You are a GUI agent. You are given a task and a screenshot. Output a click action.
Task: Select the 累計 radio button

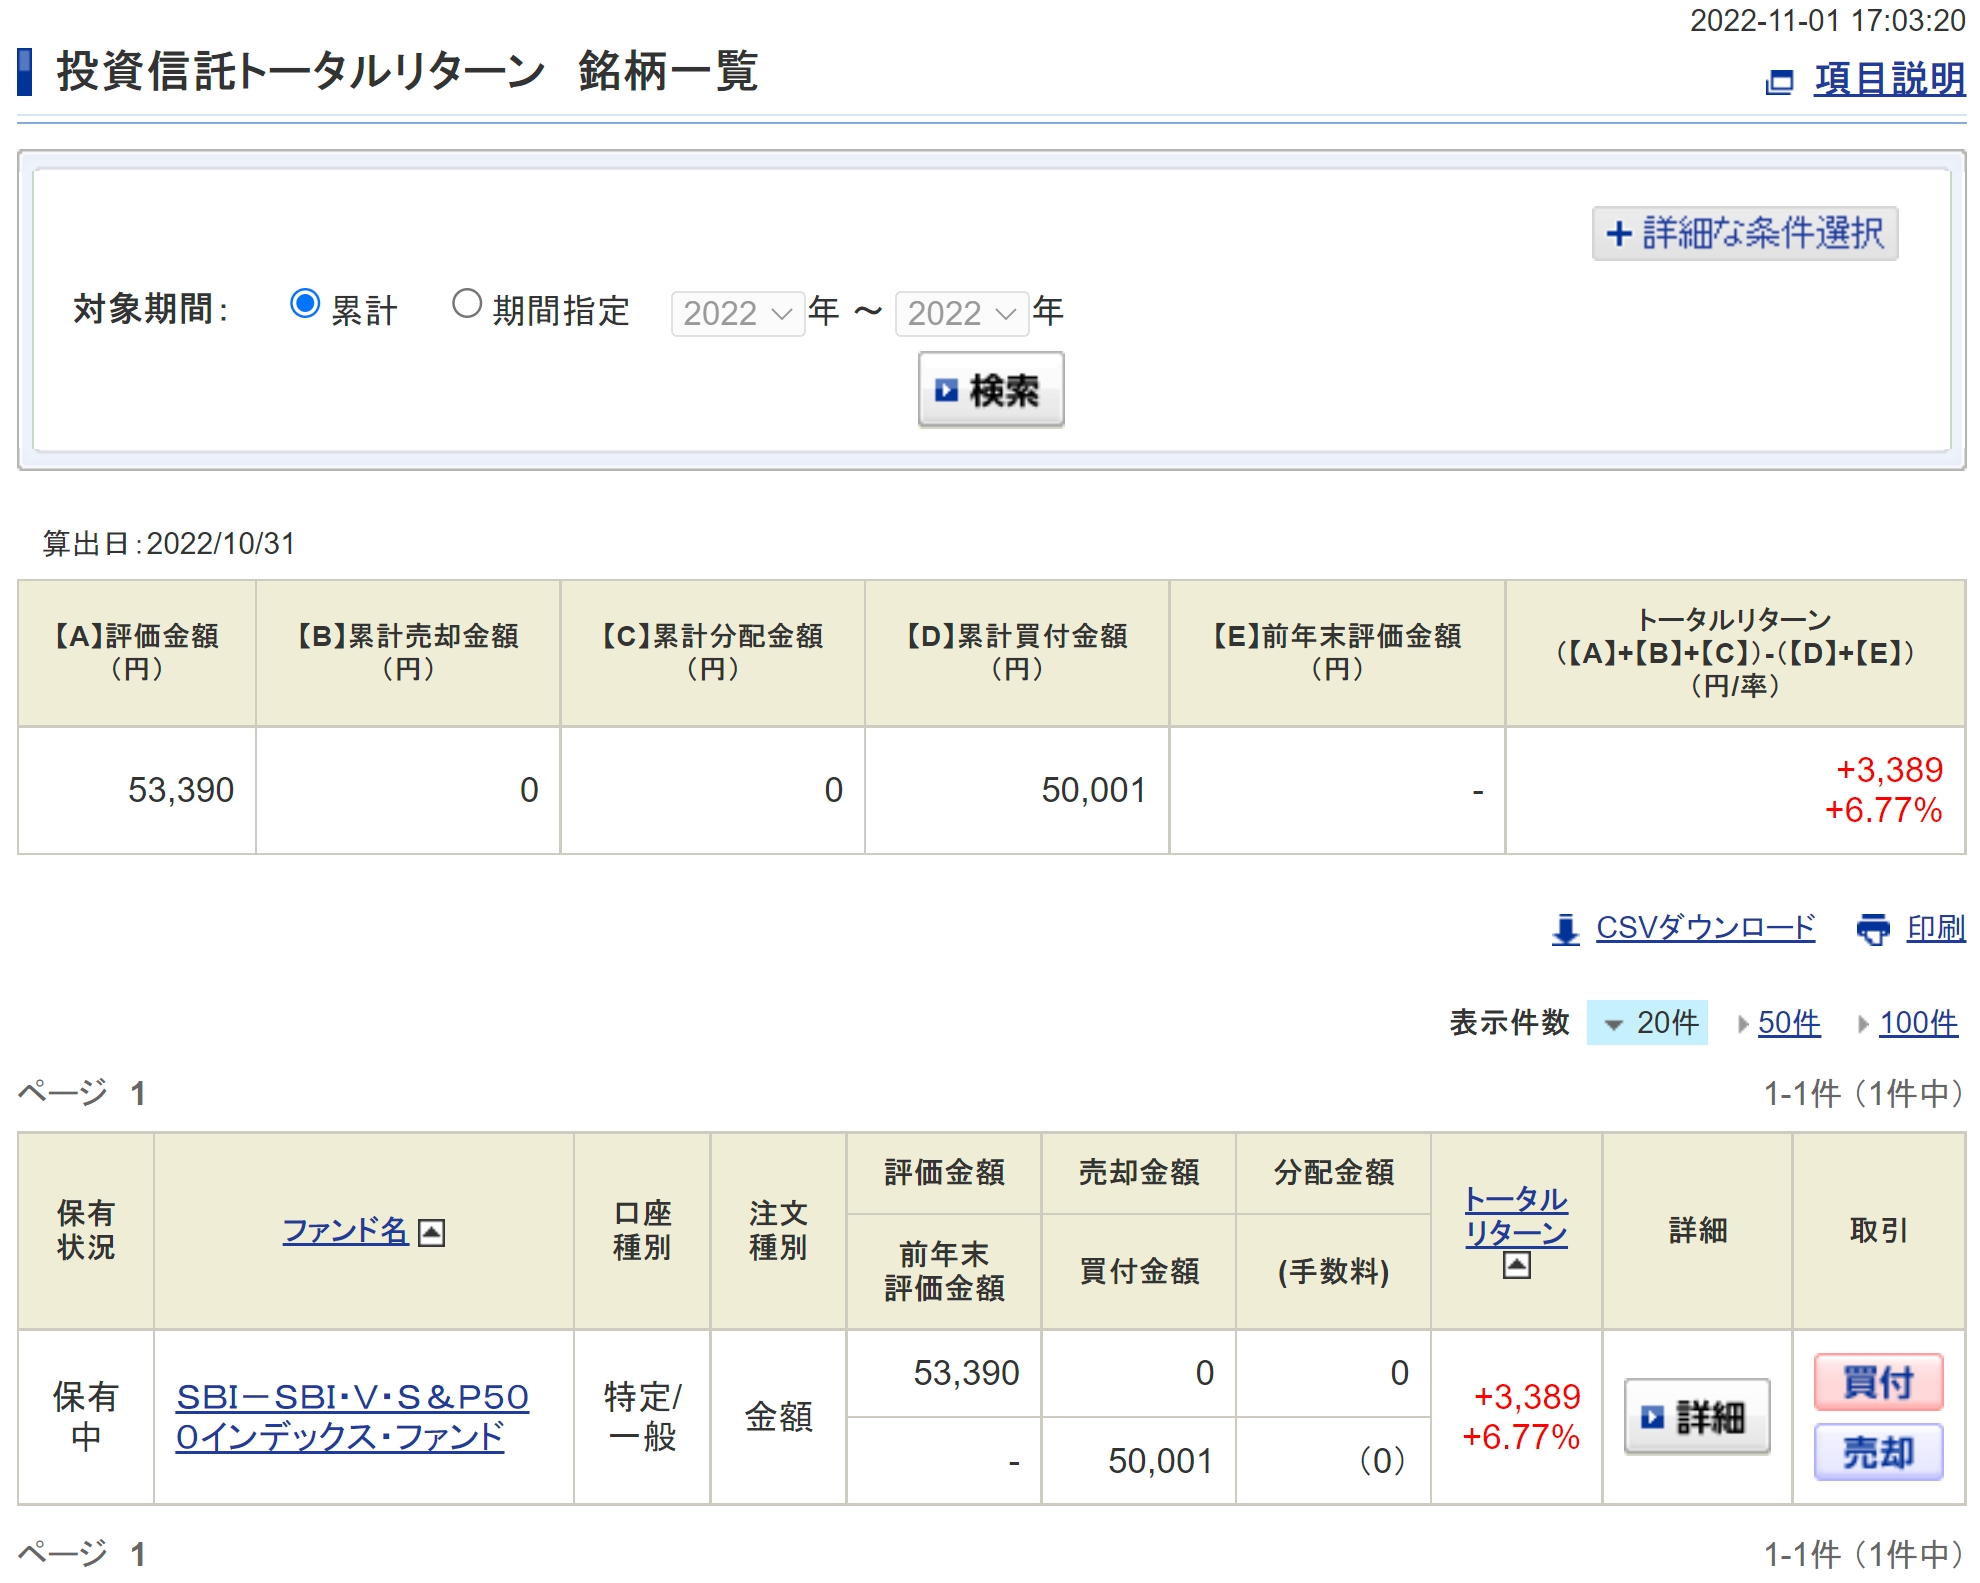[305, 304]
